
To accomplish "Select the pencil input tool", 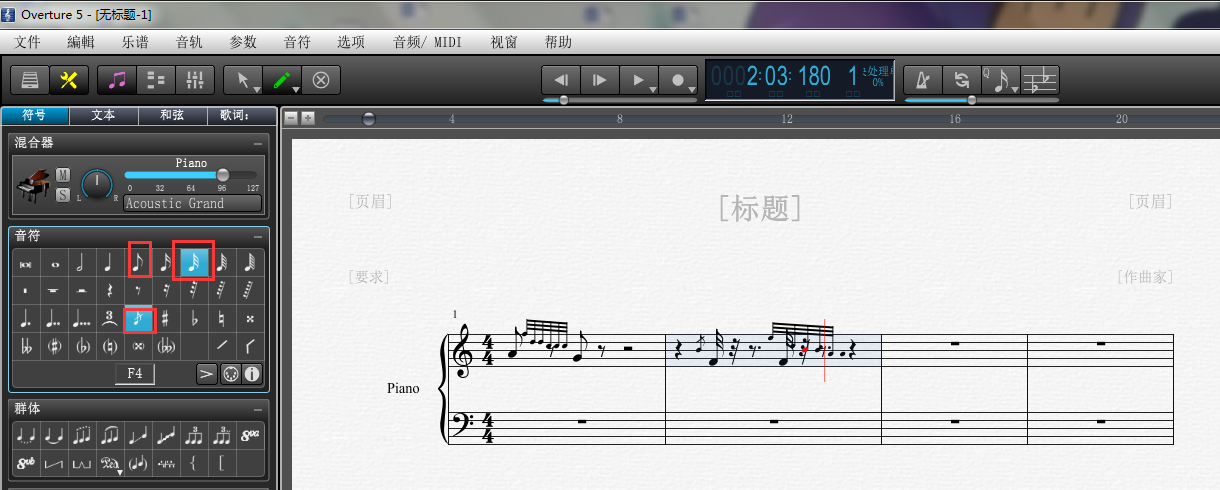I will tap(283, 80).
